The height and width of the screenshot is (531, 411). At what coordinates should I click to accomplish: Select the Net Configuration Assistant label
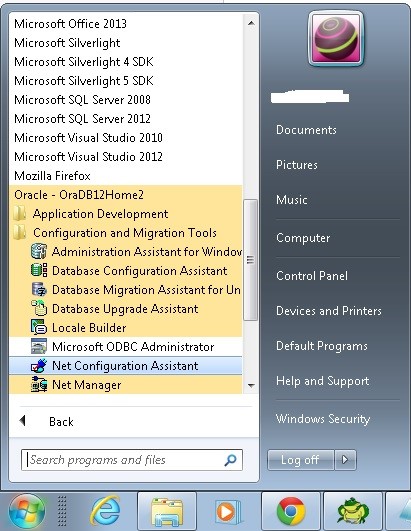click(x=125, y=366)
